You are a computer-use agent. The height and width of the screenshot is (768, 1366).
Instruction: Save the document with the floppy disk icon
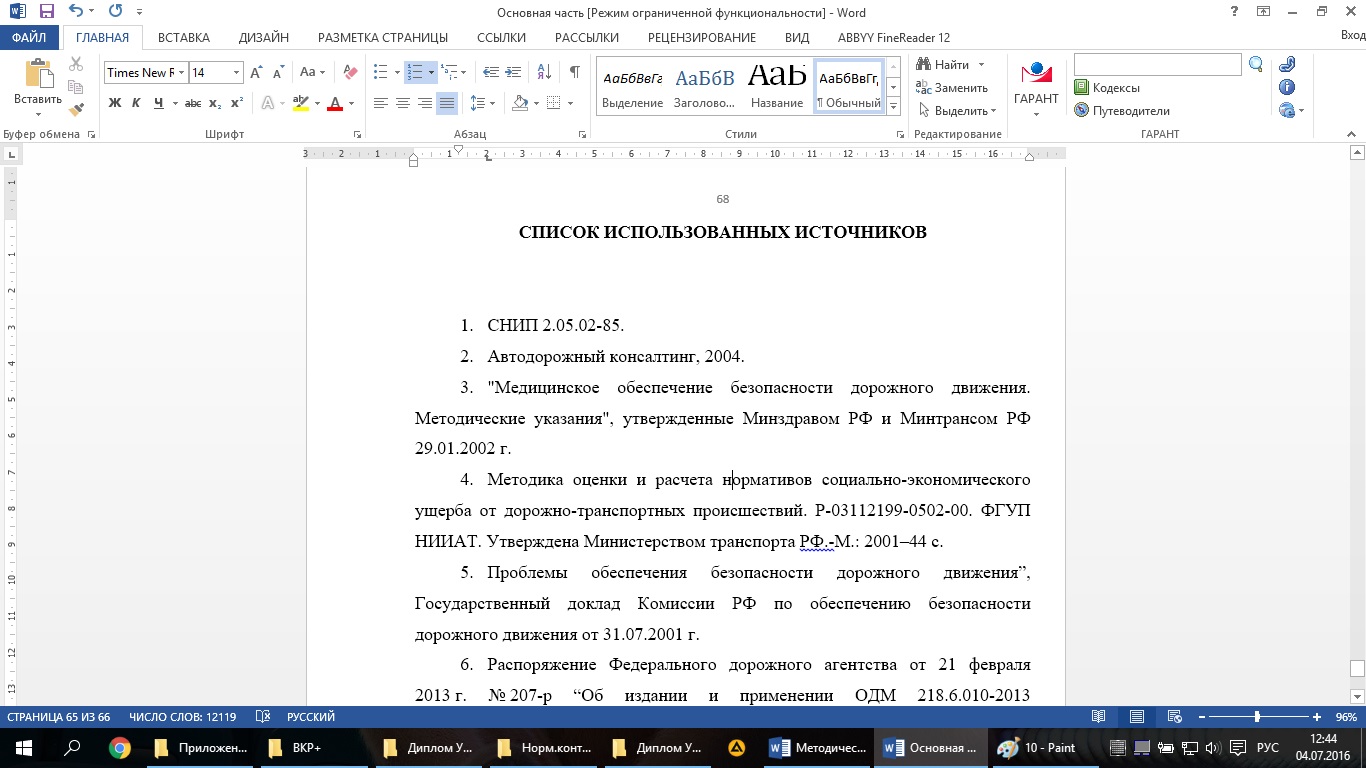pyautogui.click(x=46, y=12)
